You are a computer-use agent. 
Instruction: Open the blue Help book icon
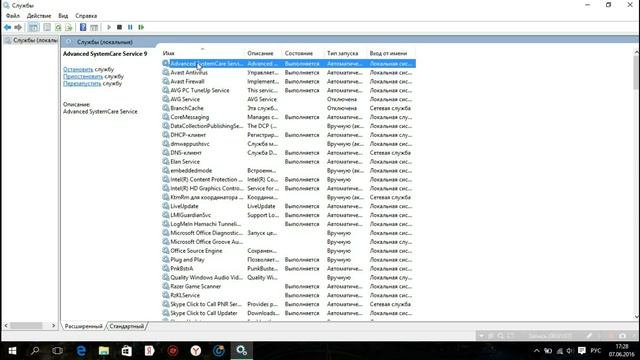point(83,27)
